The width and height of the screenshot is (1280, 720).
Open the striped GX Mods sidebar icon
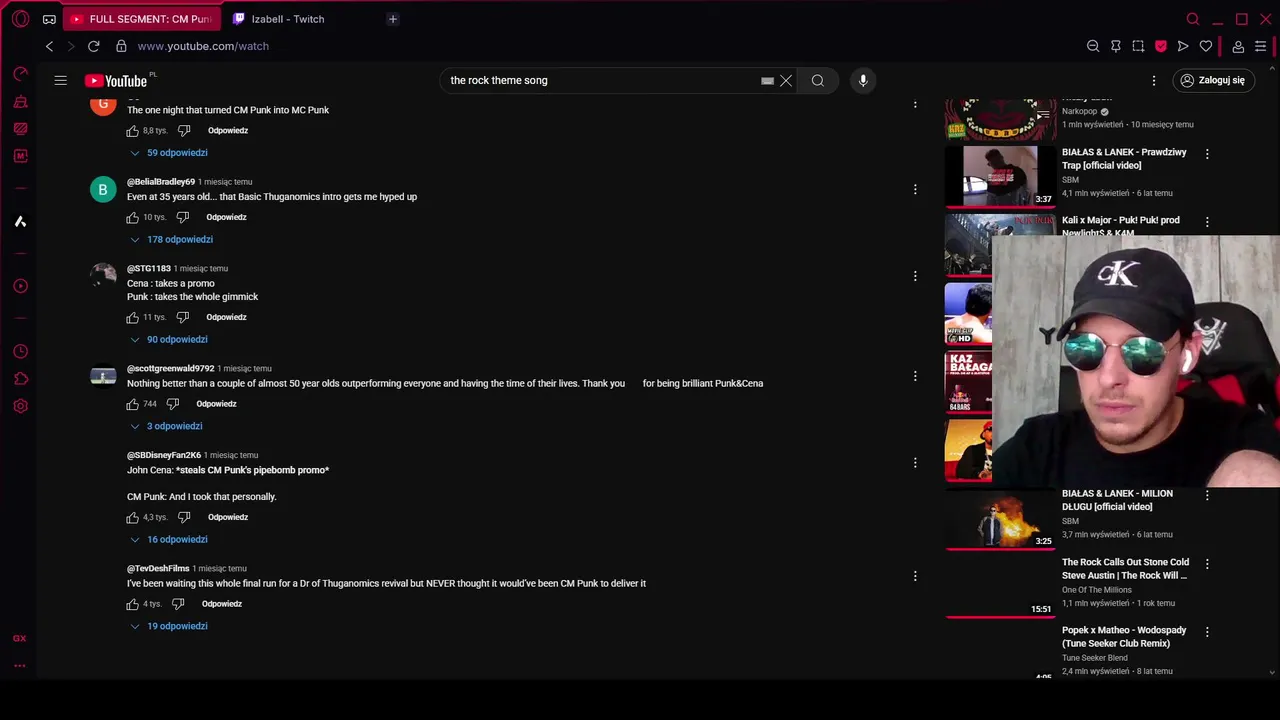pos(20,129)
